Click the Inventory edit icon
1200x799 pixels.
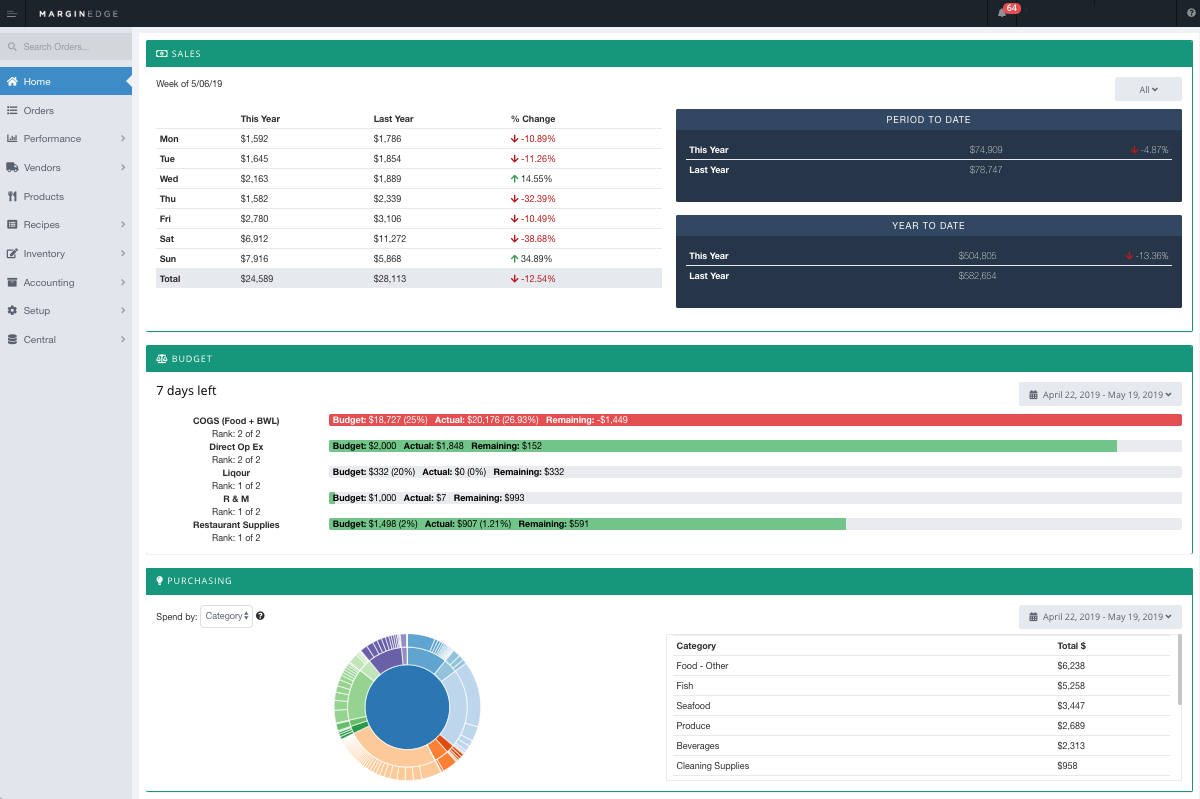[12, 254]
